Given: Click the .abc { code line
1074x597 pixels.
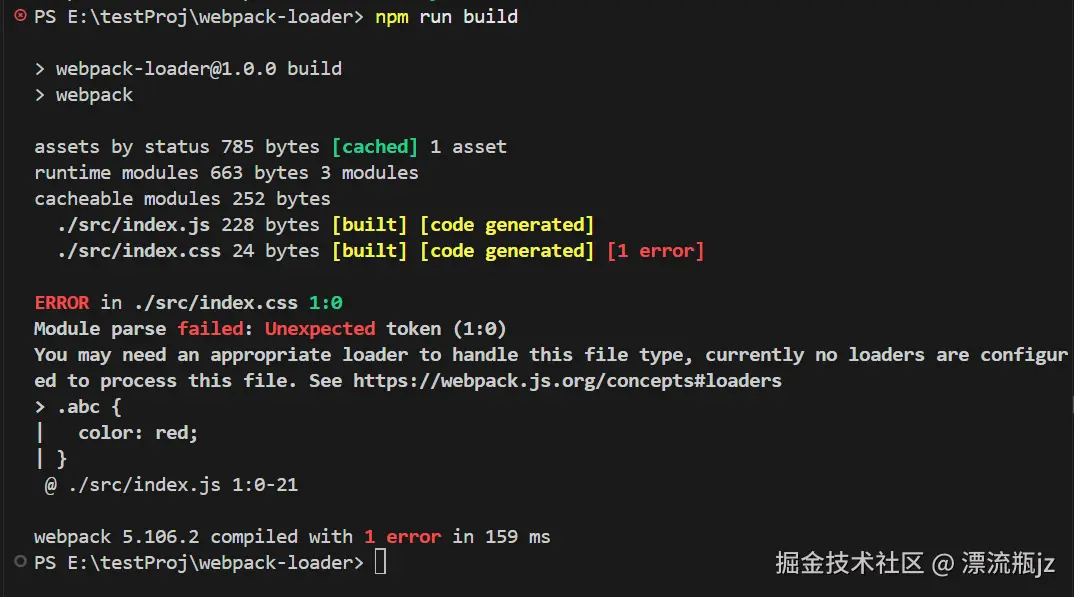Looking at the screenshot, I should coord(89,407).
